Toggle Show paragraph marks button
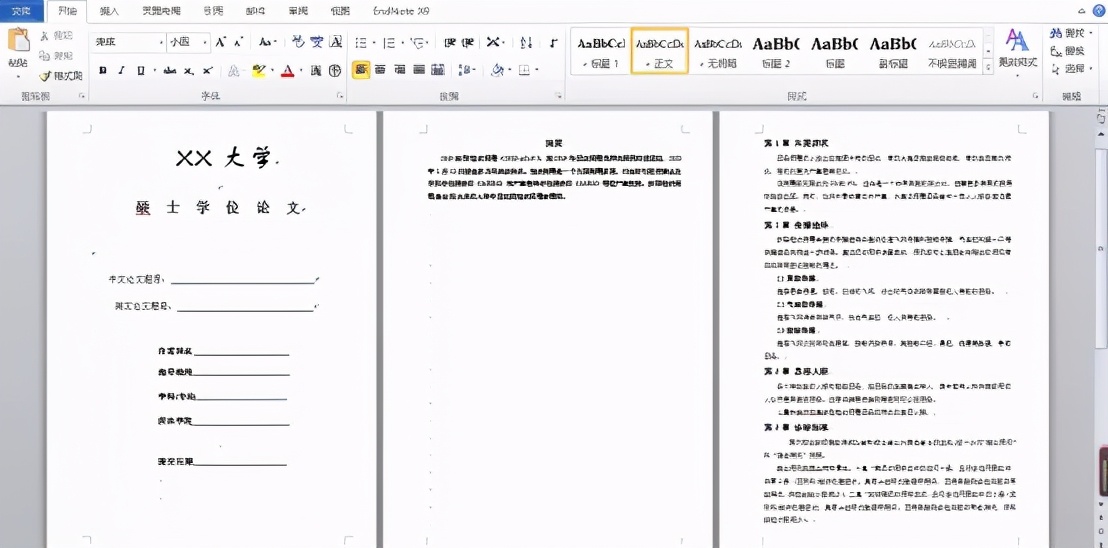1108x548 pixels. 554,43
